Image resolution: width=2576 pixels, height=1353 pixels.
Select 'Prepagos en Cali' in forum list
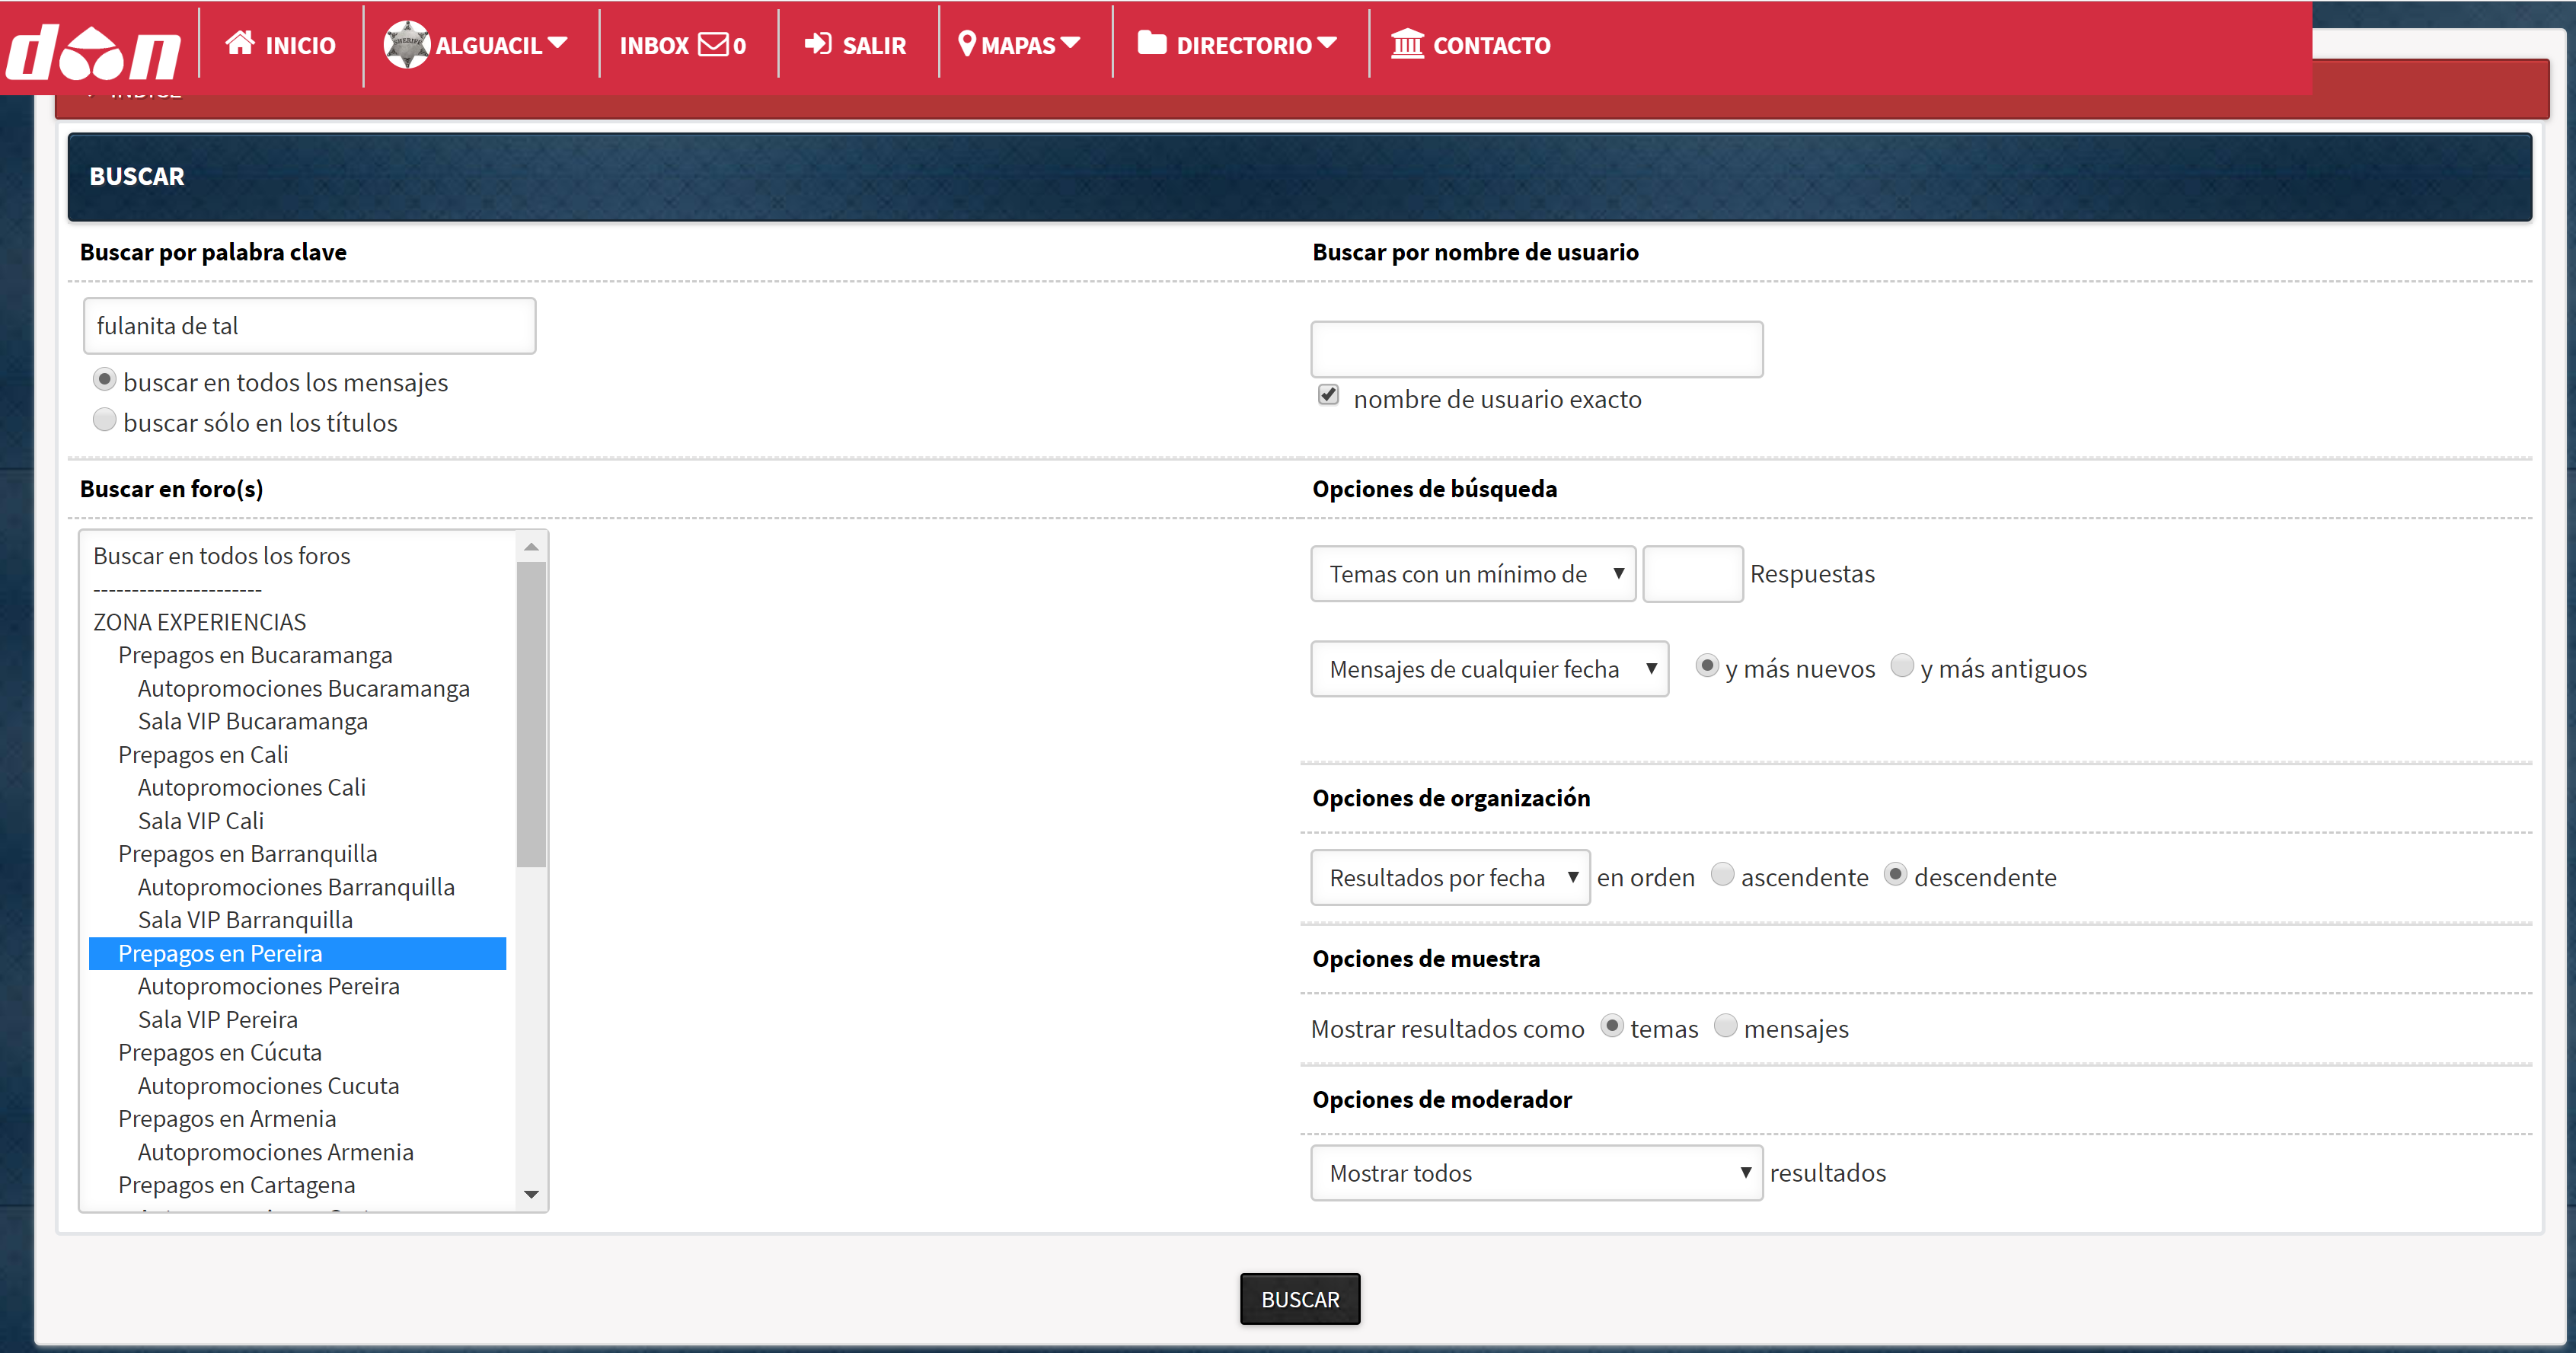pos(203,755)
